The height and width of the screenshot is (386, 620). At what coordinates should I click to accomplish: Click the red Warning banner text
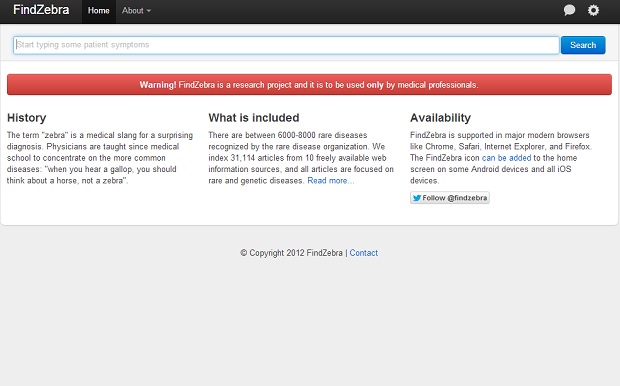pos(309,85)
